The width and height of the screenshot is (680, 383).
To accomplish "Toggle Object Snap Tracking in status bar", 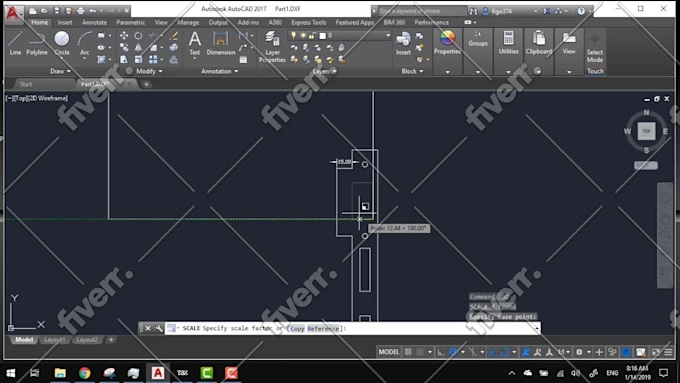I will (492, 352).
